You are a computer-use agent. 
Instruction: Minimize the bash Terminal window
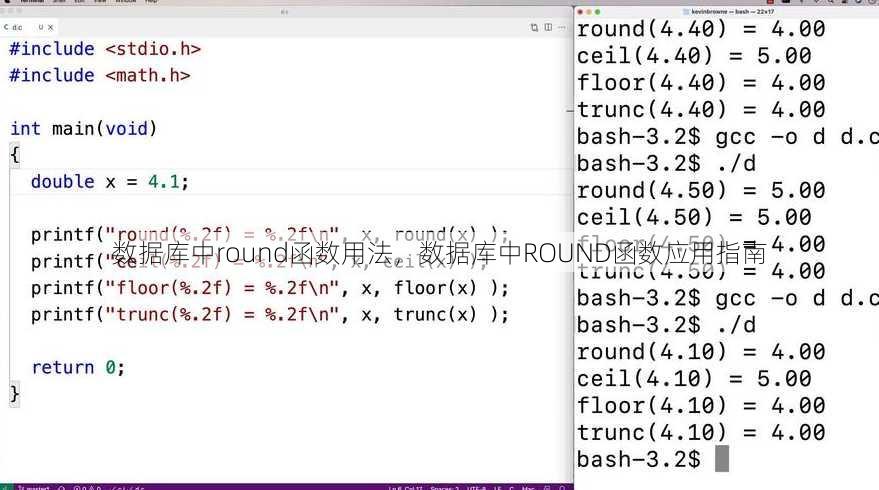[x=589, y=12]
